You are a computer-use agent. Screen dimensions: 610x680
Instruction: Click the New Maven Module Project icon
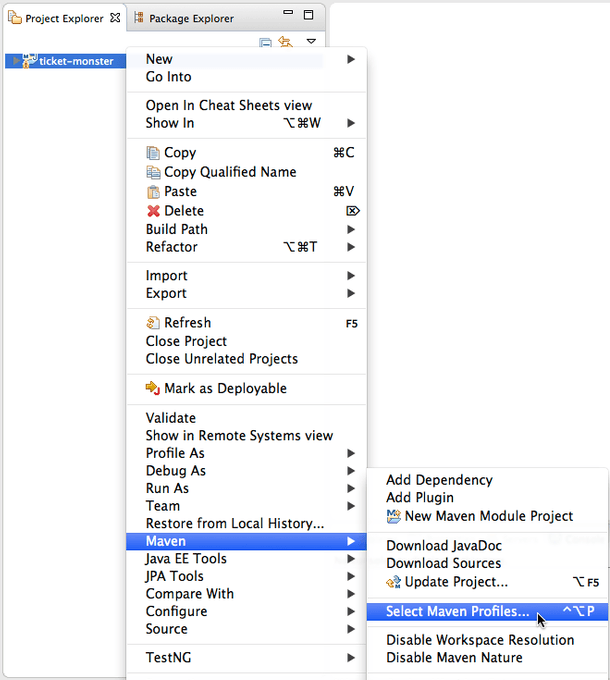coord(393,516)
